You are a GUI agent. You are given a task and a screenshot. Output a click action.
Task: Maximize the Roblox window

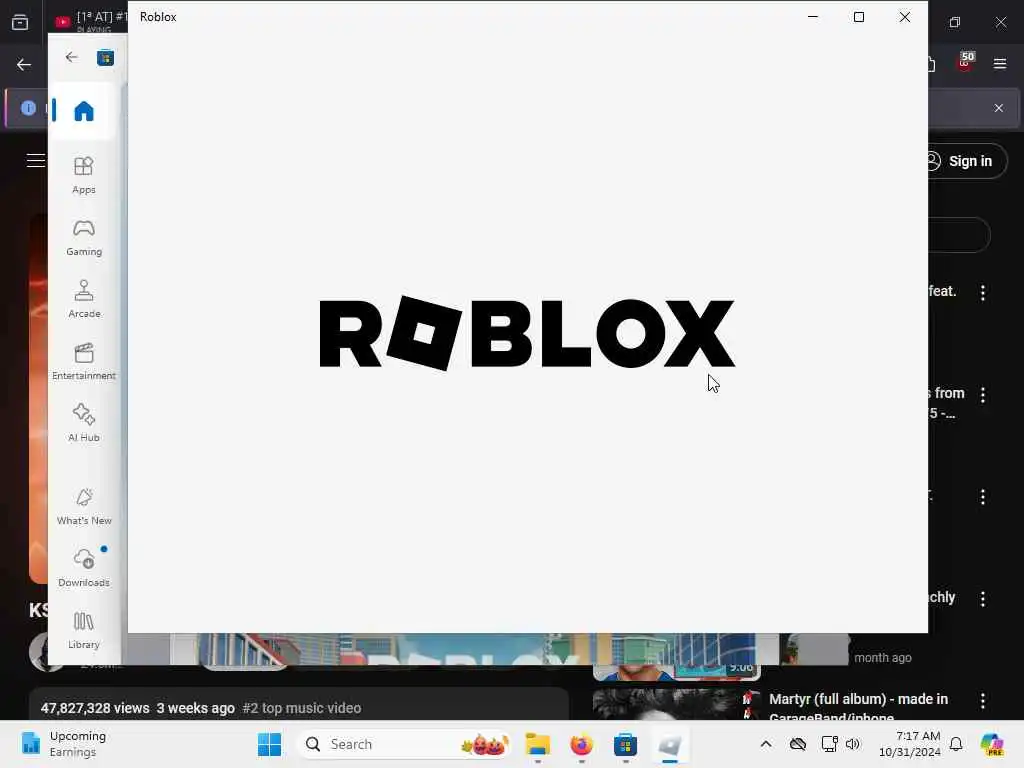pos(859,17)
